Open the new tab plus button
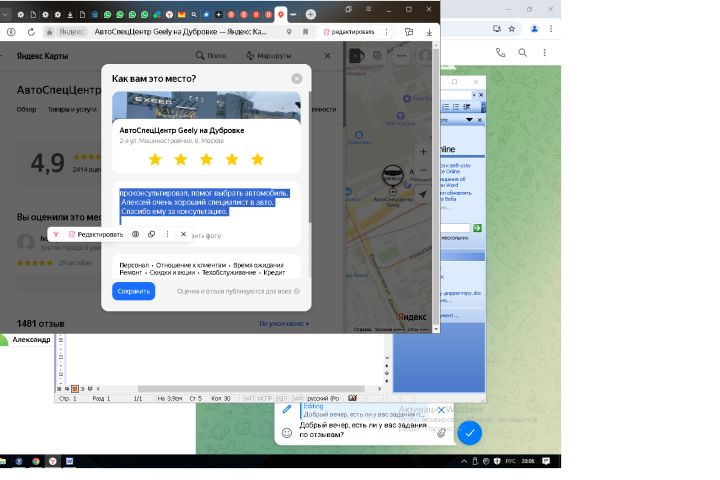Screen dimensions: 720x480 tap(311, 14)
